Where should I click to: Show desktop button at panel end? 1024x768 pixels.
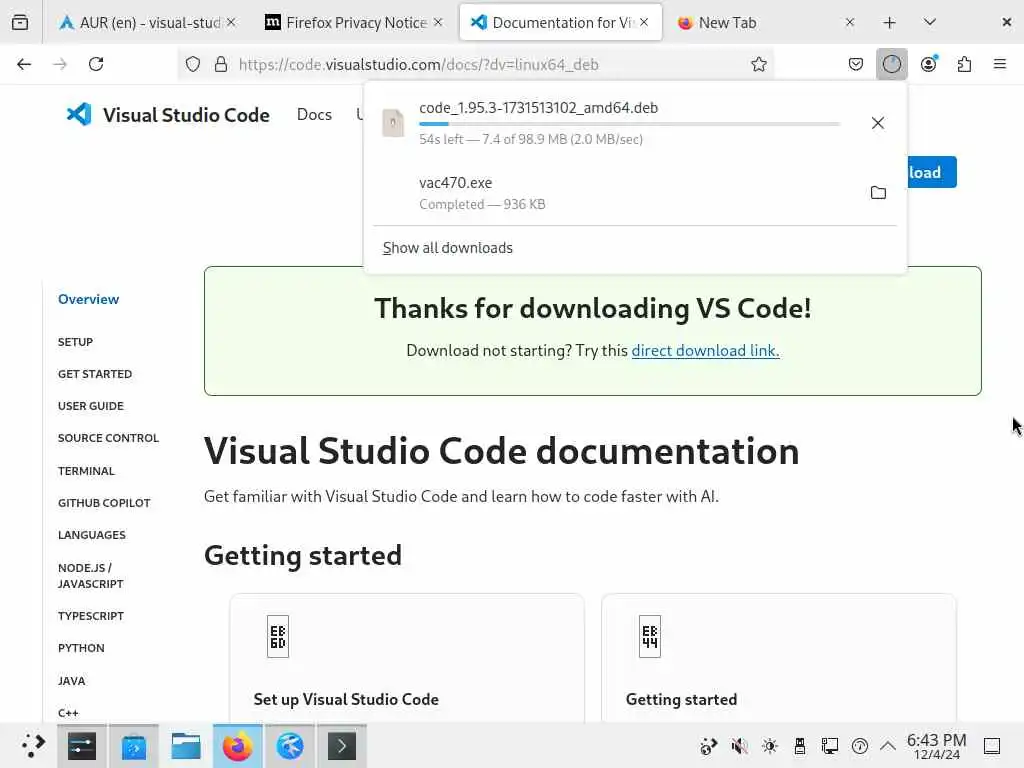pyautogui.click(x=992, y=746)
